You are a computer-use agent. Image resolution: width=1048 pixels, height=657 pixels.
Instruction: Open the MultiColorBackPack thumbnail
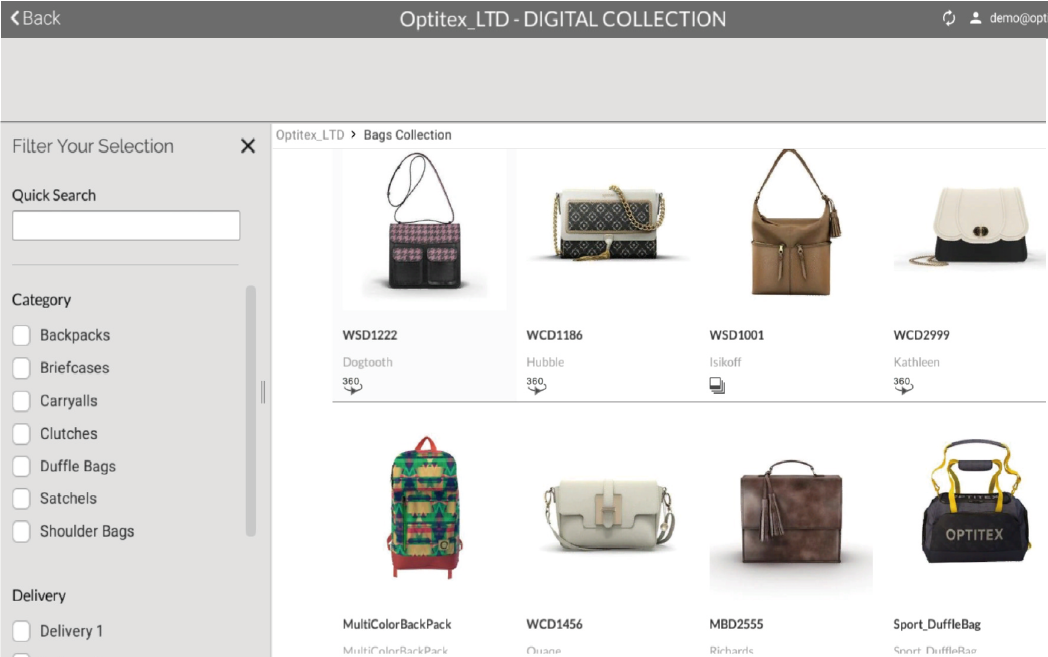coord(425,507)
